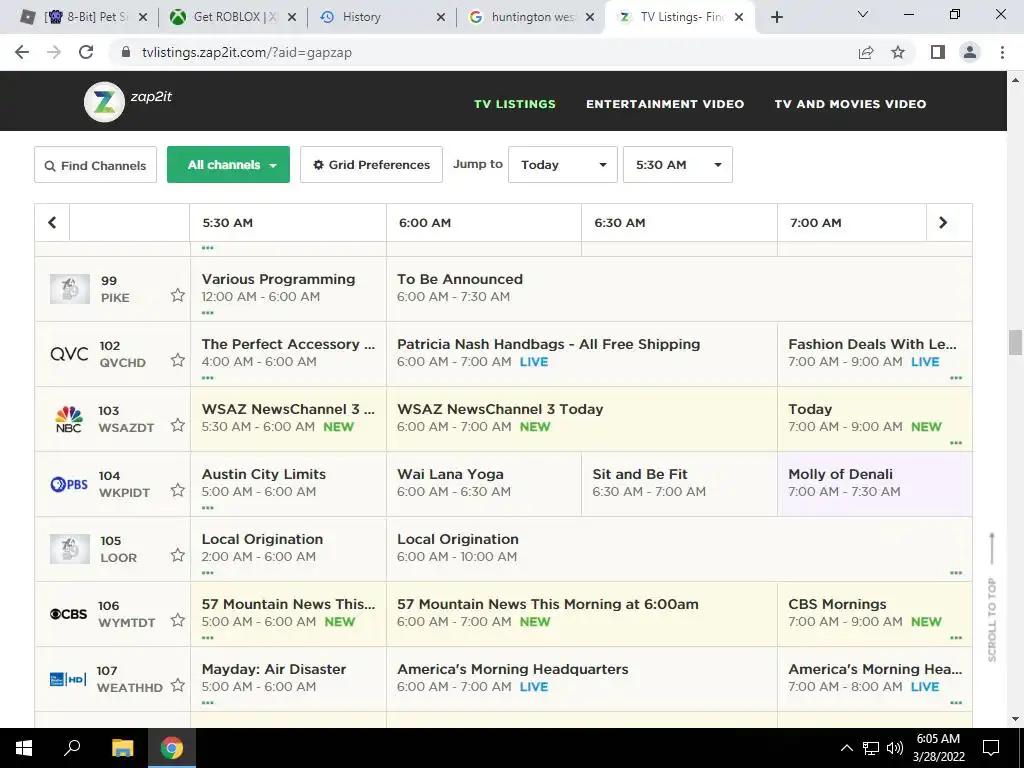Open the All channels dropdown
The height and width of the screenshot is (768, 1024).
click(x=229, y=165)
